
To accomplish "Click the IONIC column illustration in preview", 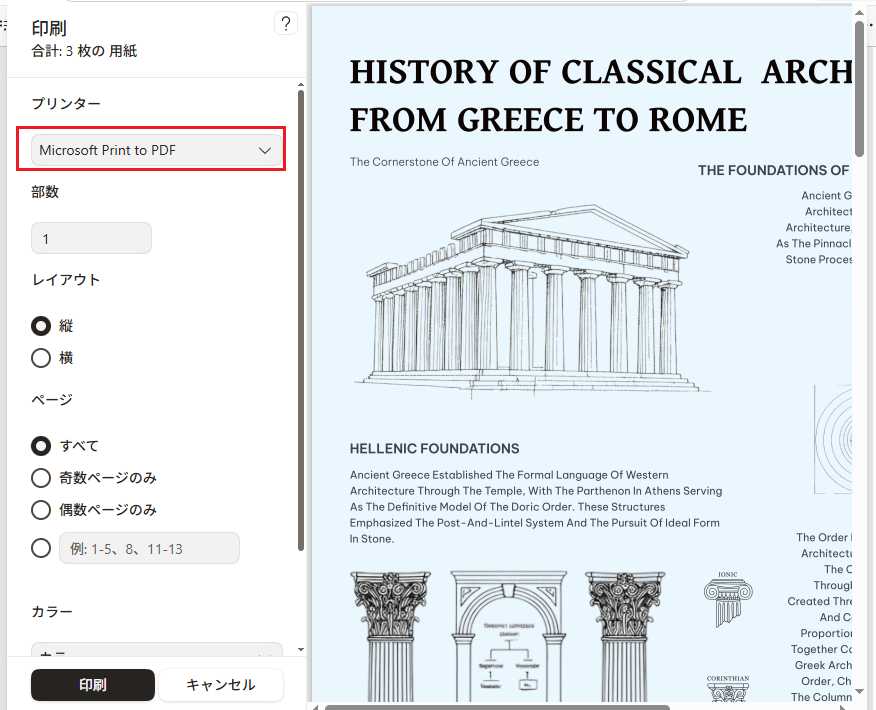I will tap(728, 599).
